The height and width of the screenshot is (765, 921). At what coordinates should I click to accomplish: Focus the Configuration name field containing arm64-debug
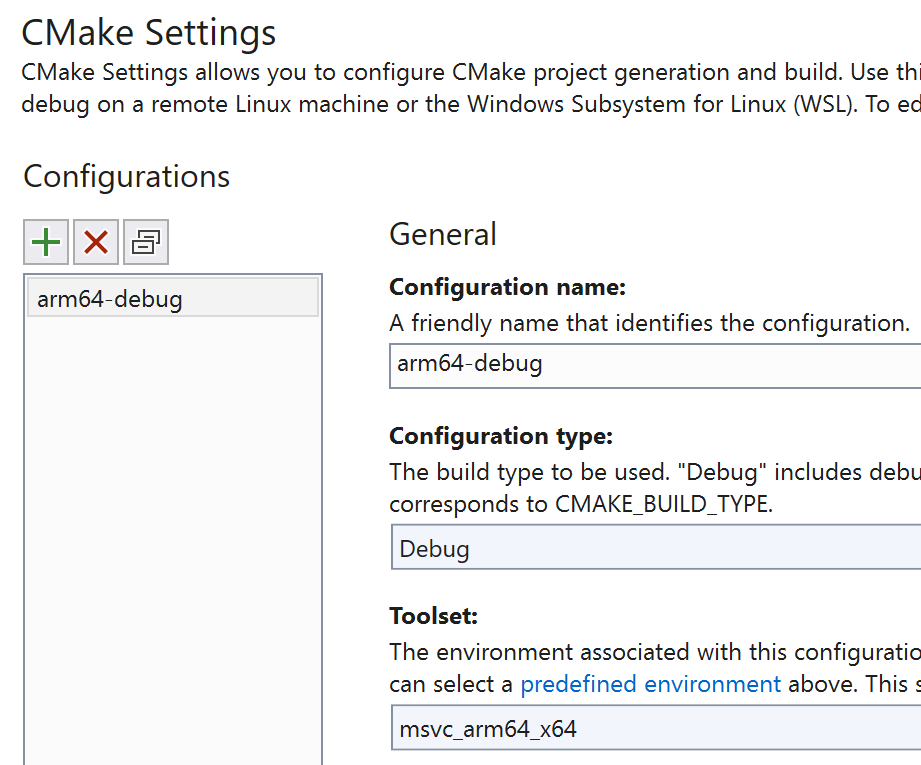655,365
